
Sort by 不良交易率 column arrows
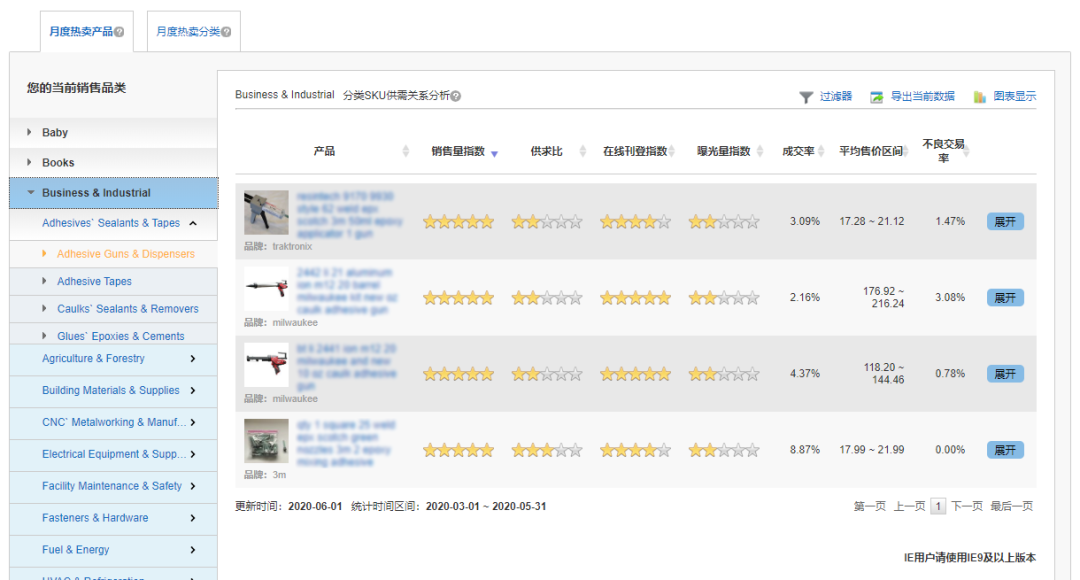coord(966,151)
